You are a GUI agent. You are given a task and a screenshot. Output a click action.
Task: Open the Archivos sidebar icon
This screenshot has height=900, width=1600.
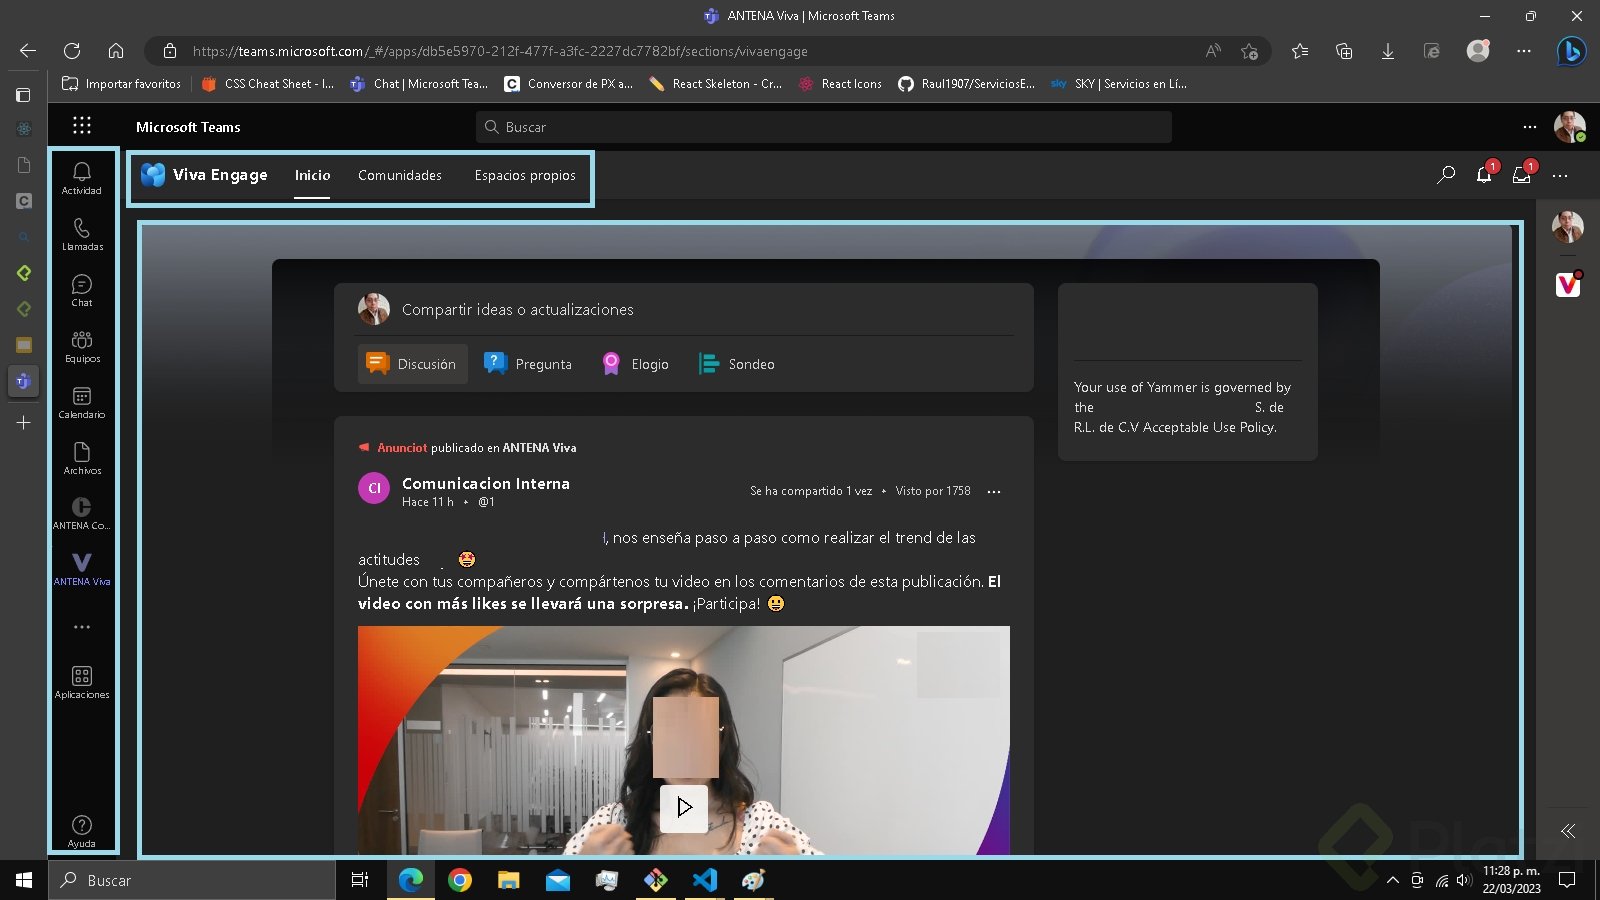click(81, 458)
